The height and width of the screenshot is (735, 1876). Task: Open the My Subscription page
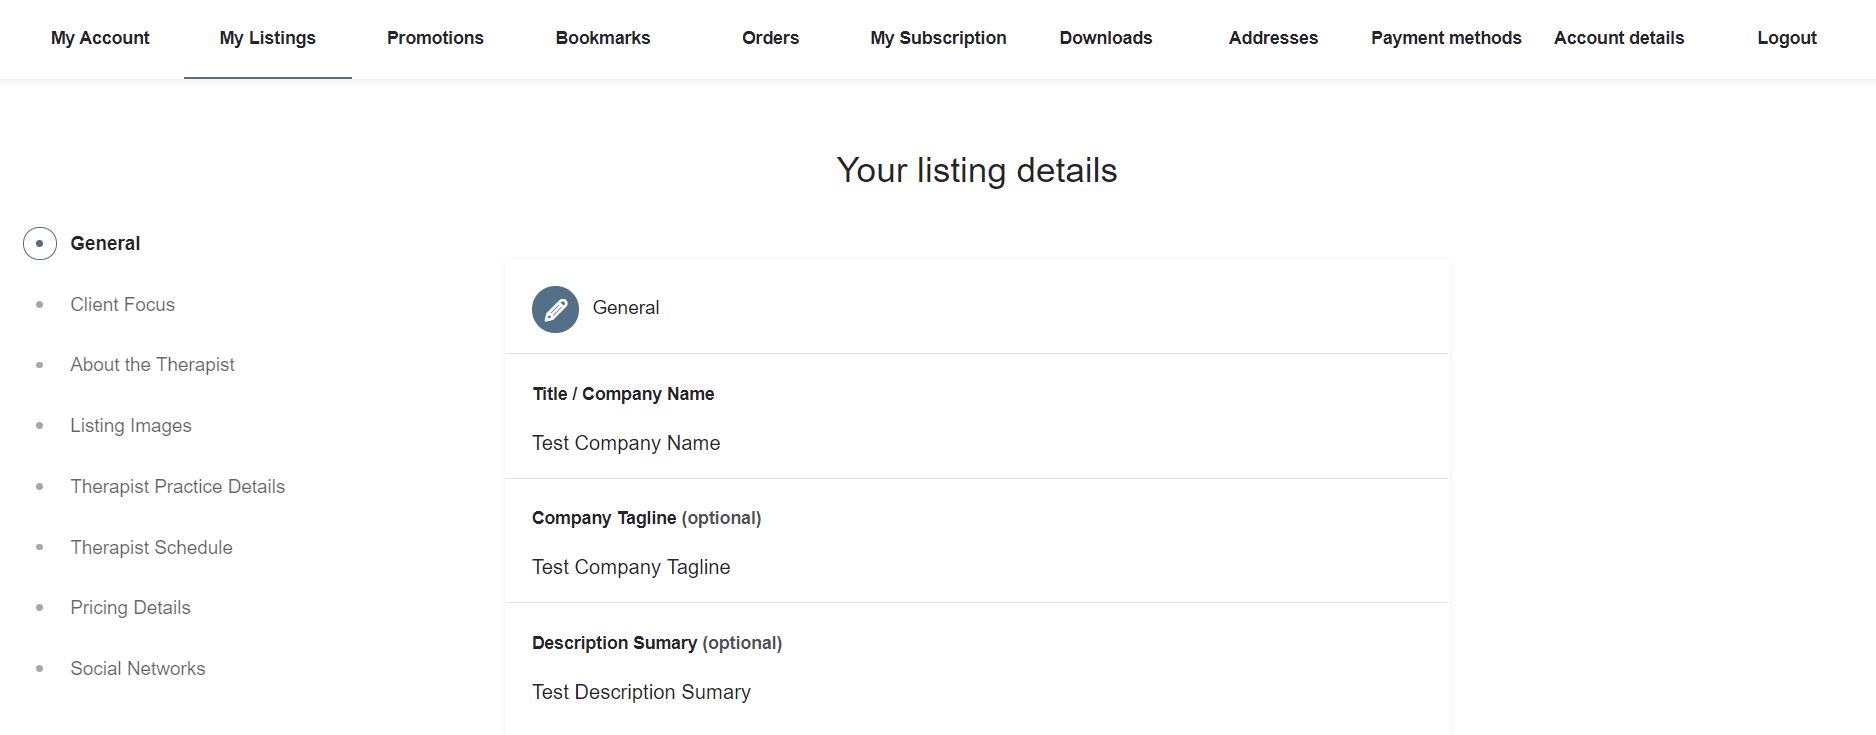(x=938, y=38)
